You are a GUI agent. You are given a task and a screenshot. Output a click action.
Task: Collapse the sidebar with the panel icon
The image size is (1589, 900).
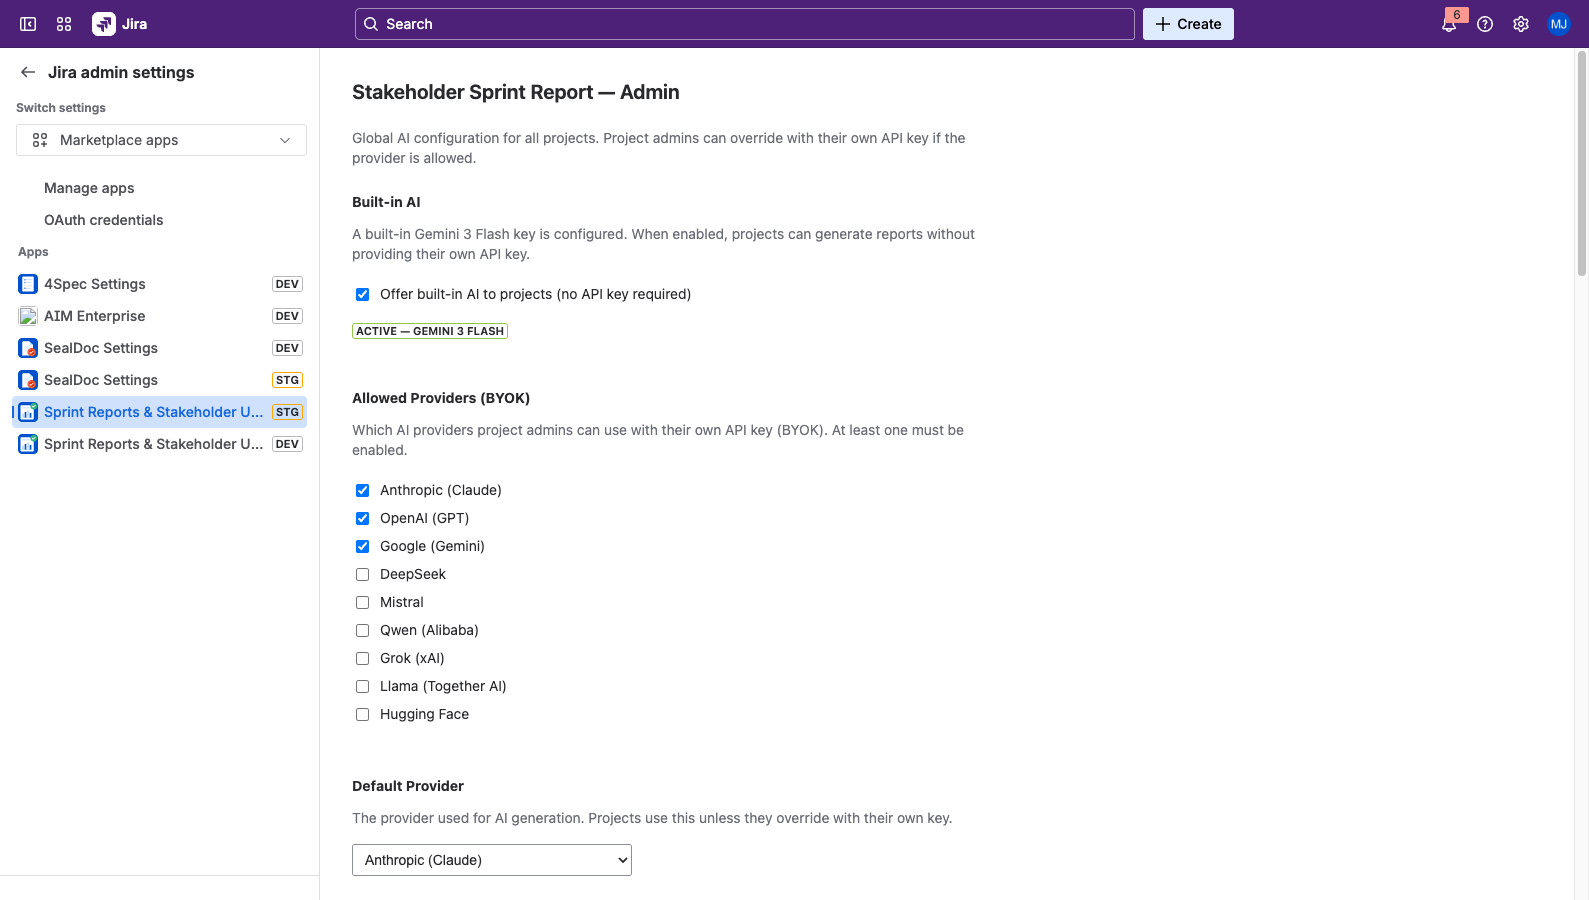coord(28,24)
